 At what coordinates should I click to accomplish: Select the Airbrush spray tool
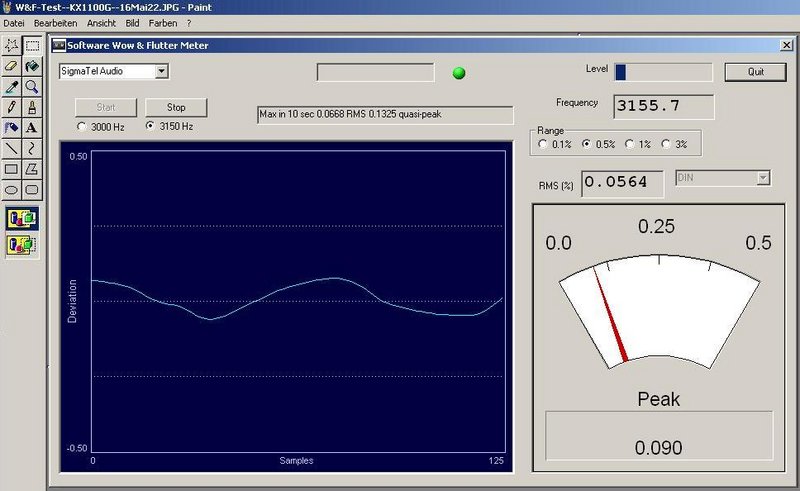[x=11, y=128]
